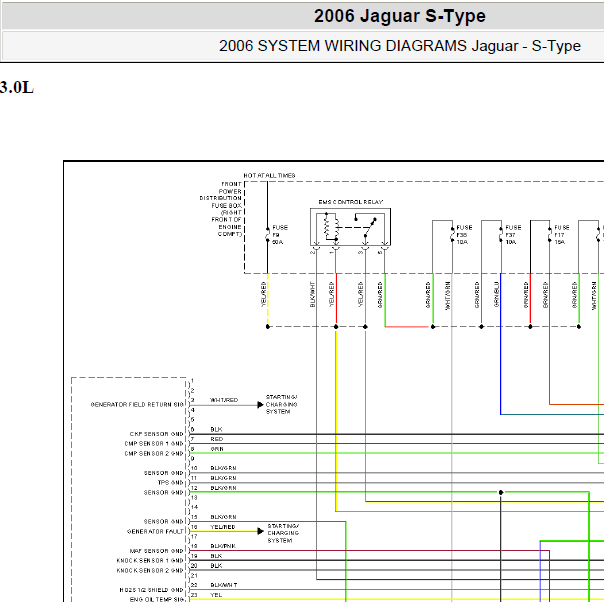Screen dimensions: 604x602
Task: Click the 'MAF SENSOR GND' label
Action: coord(157,551)
